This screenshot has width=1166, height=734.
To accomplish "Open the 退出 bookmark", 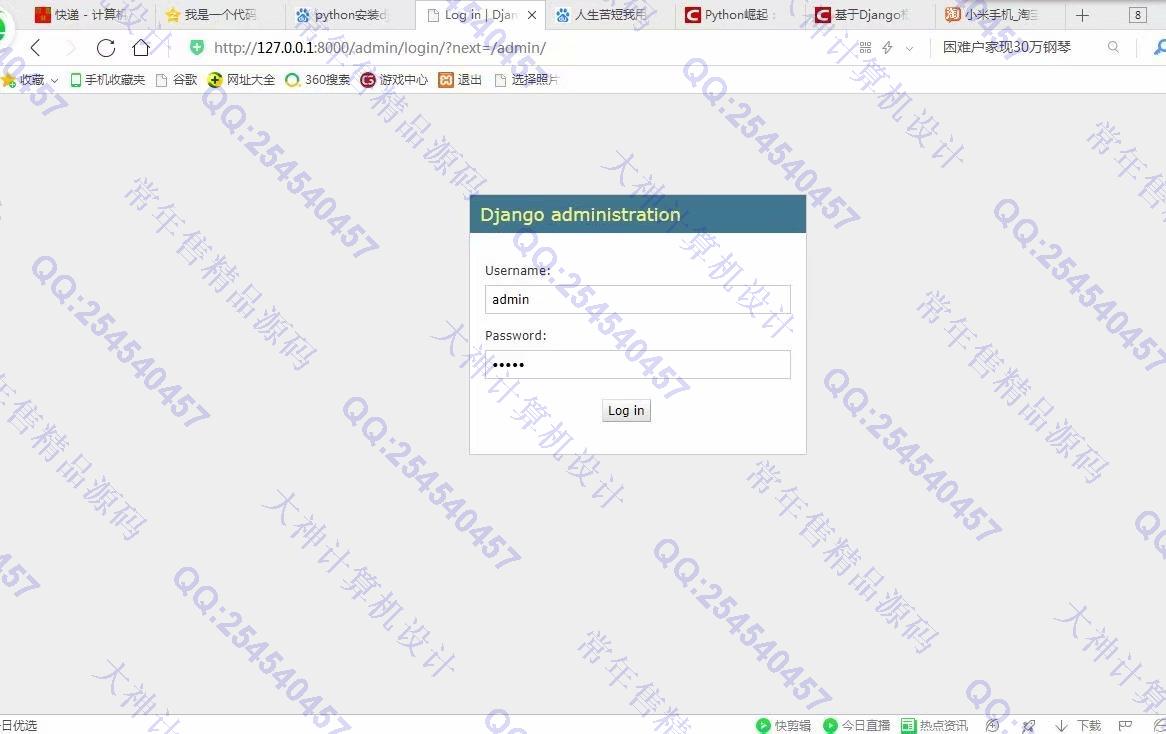I will pyautogui.click(x=460, y=80).
